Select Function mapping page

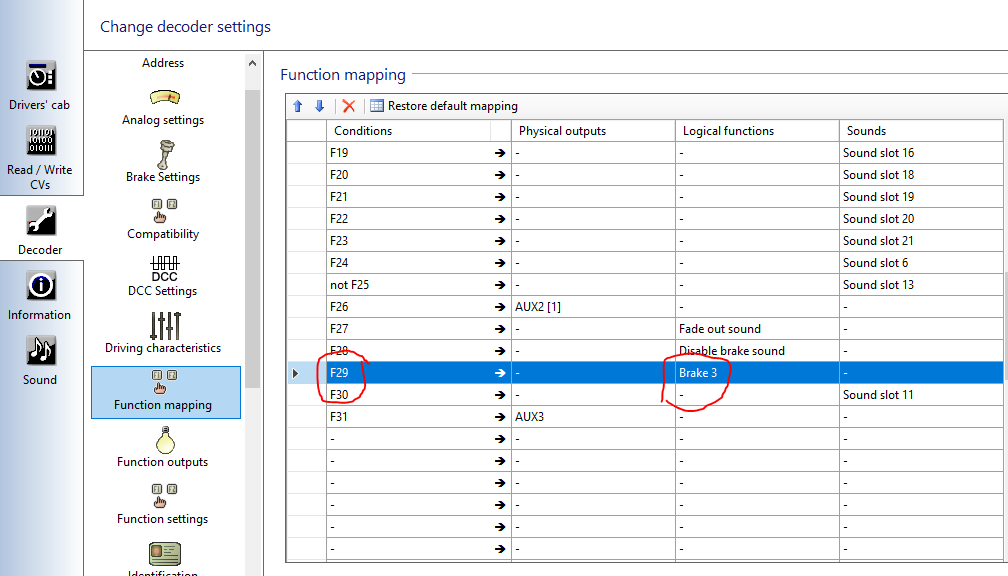[x=166, y=392]
